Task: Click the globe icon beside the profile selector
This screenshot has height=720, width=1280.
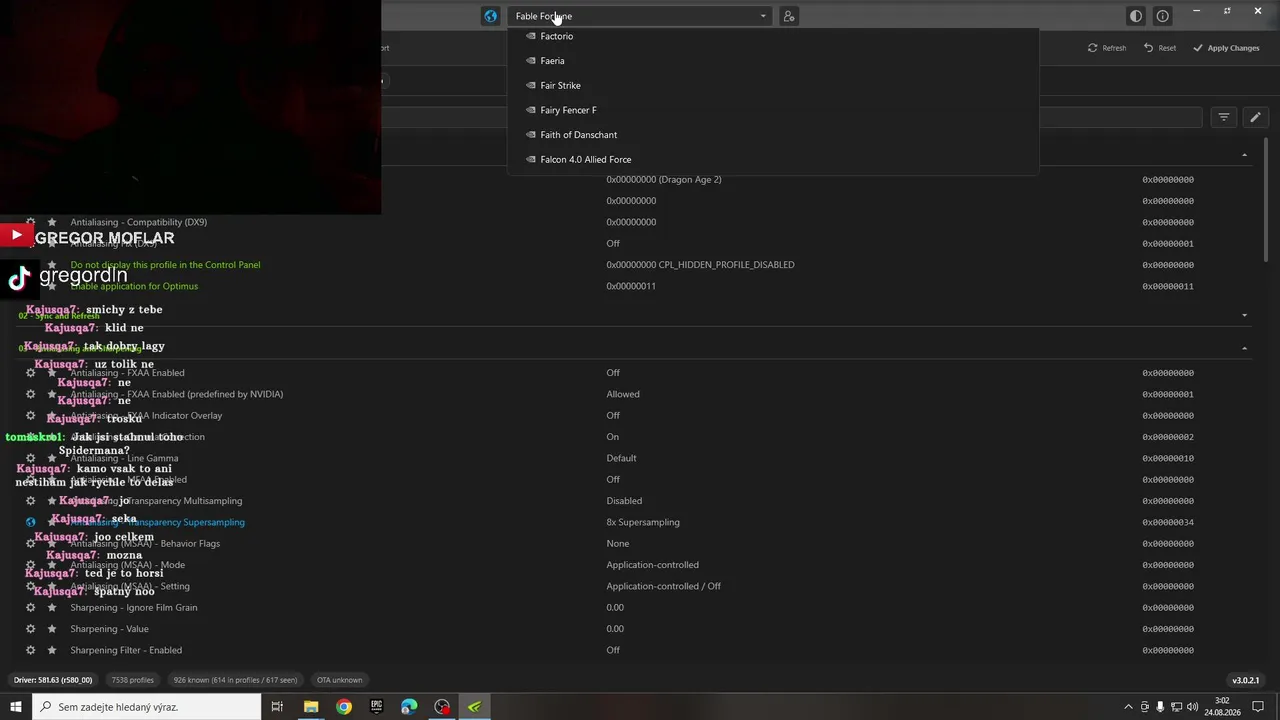Action: tap(490, 16)
